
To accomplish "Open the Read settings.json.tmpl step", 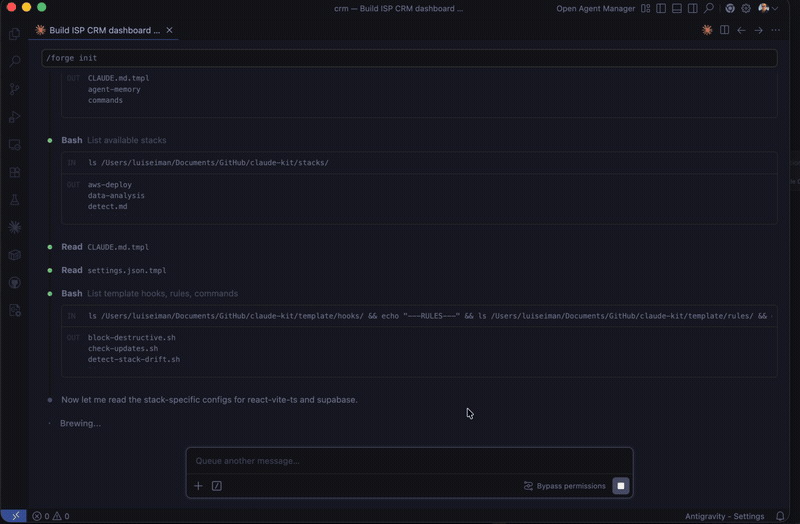I will (x=114, y=270).
